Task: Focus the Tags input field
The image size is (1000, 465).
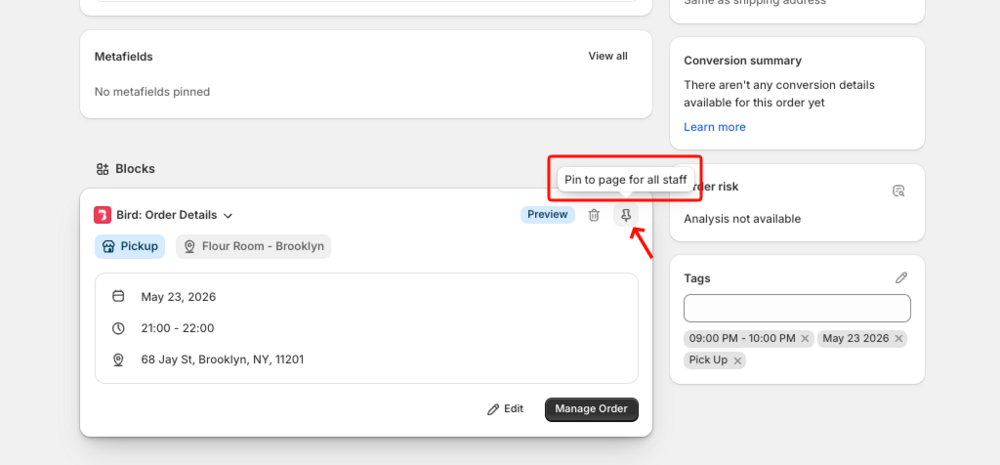Action: (797, 308)
